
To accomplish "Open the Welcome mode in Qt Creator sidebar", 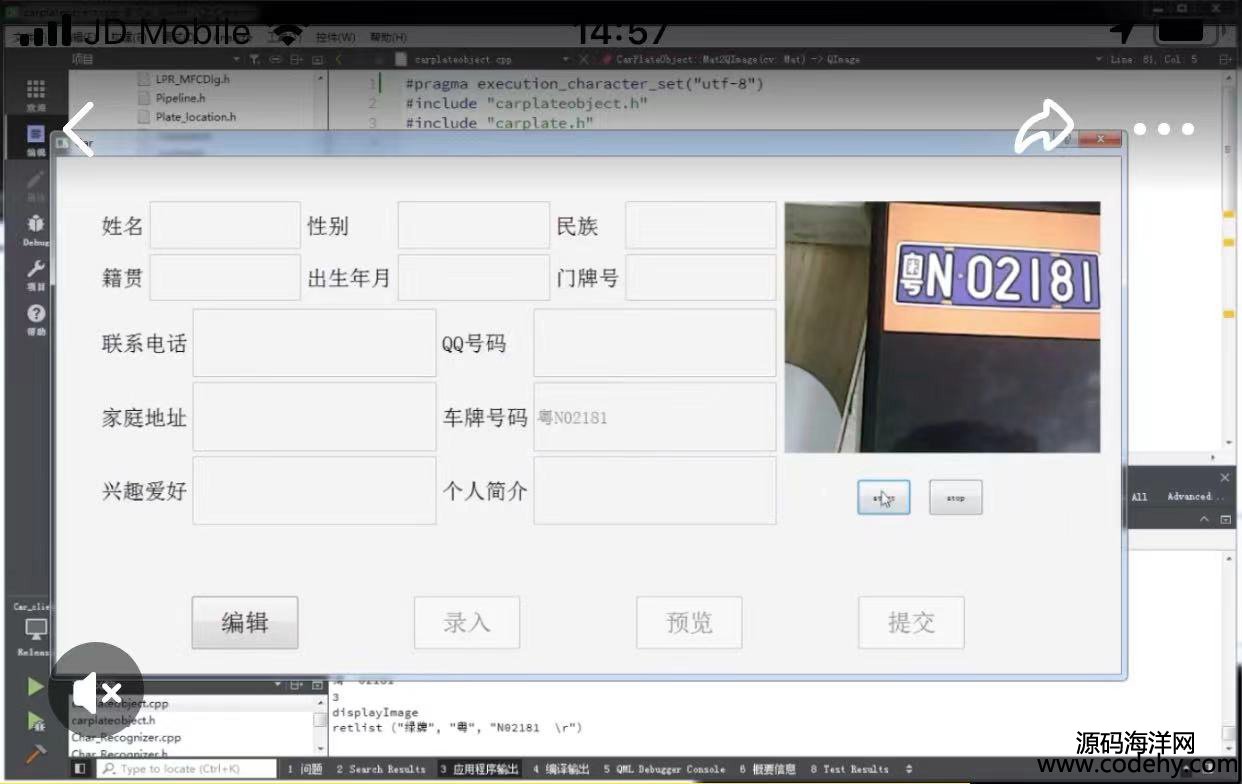I will click(36, 95).
